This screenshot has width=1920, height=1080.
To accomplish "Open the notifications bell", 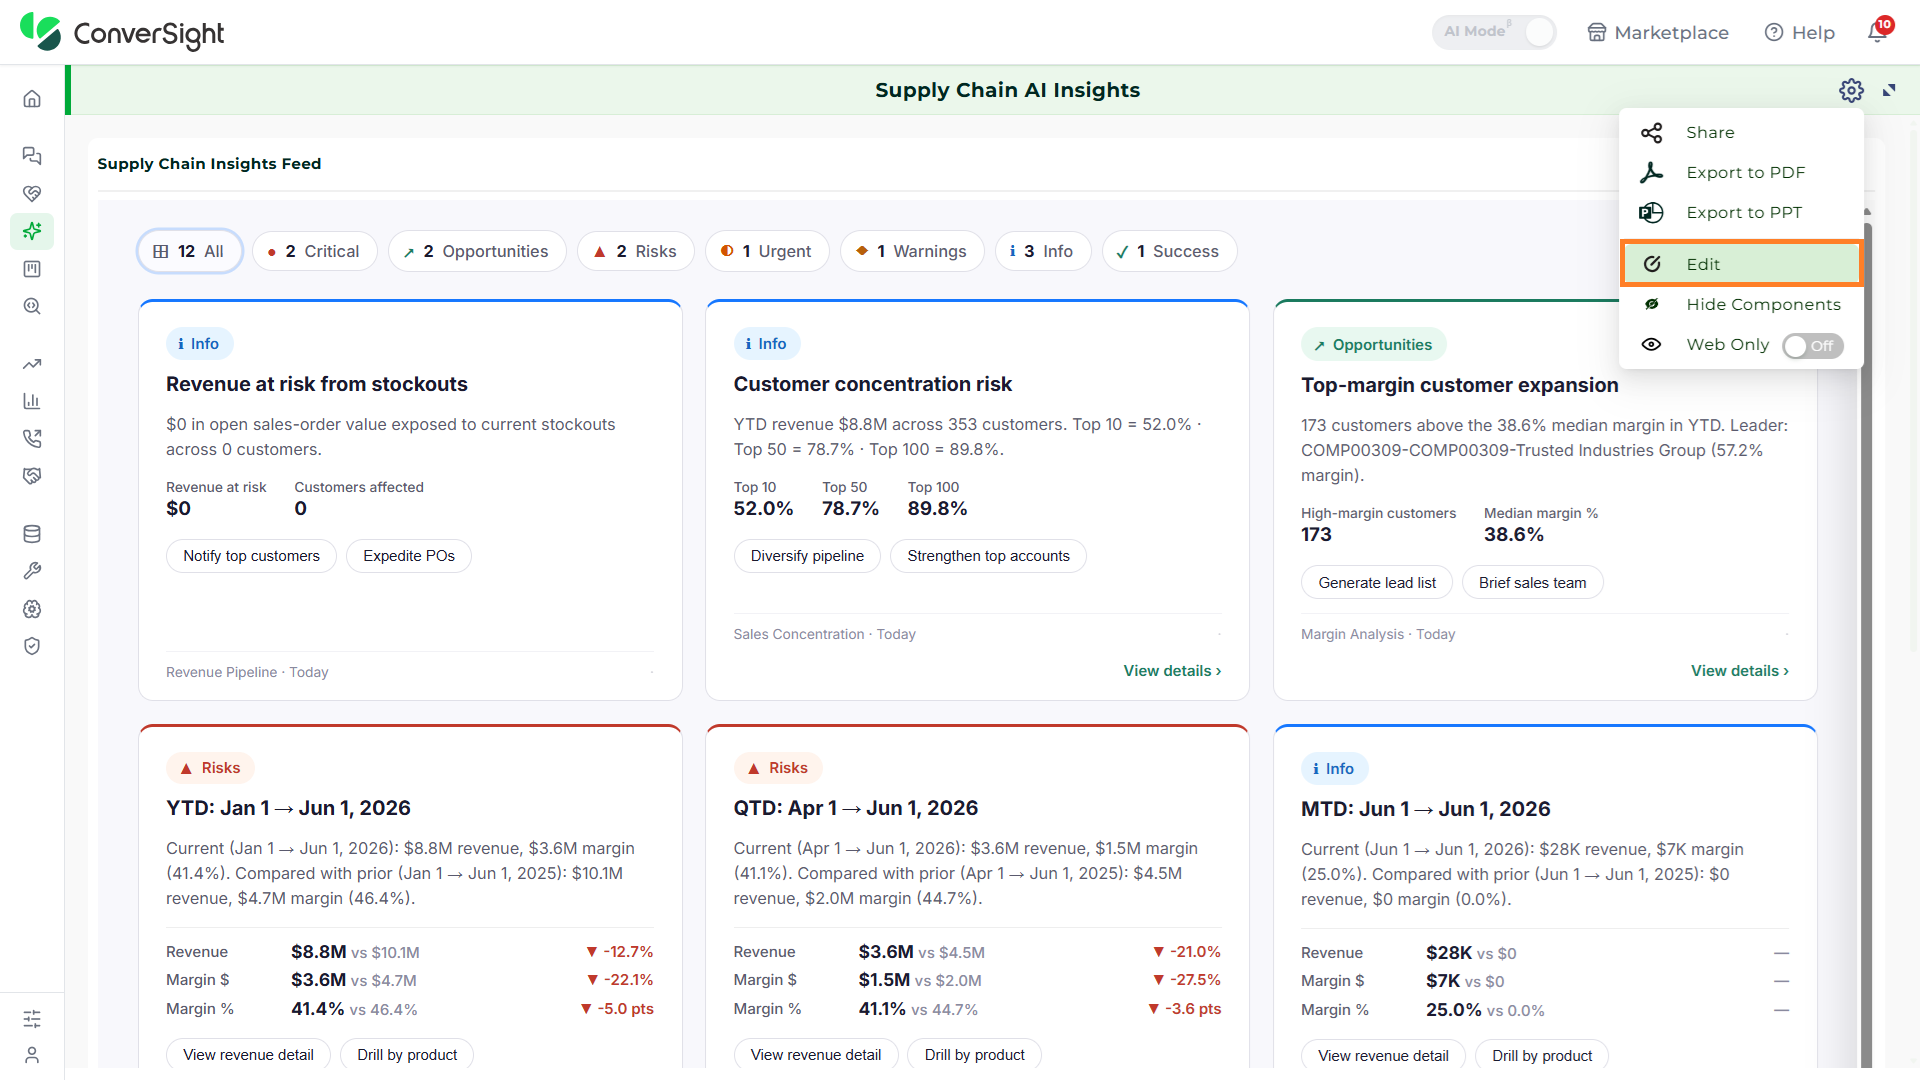I will [x=1877, y=32].
